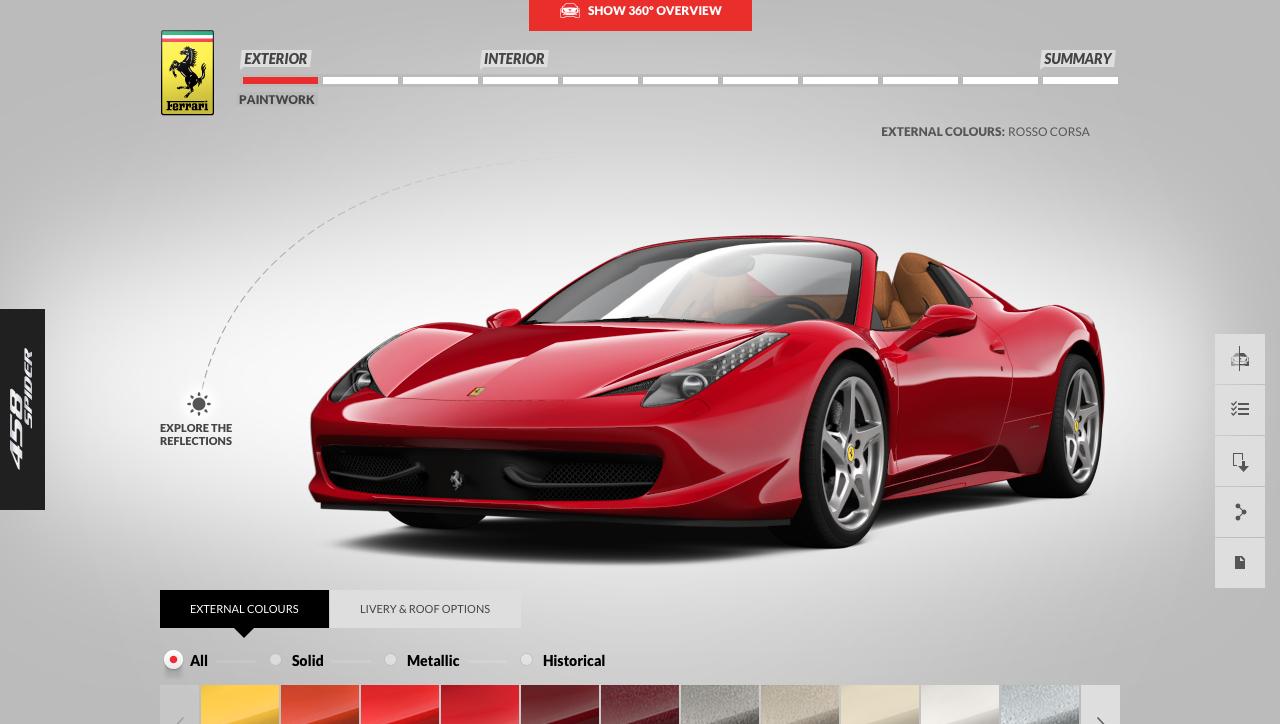
Task: Choose the red swatch left of dark maroon
Action: (x=480, y=705)
